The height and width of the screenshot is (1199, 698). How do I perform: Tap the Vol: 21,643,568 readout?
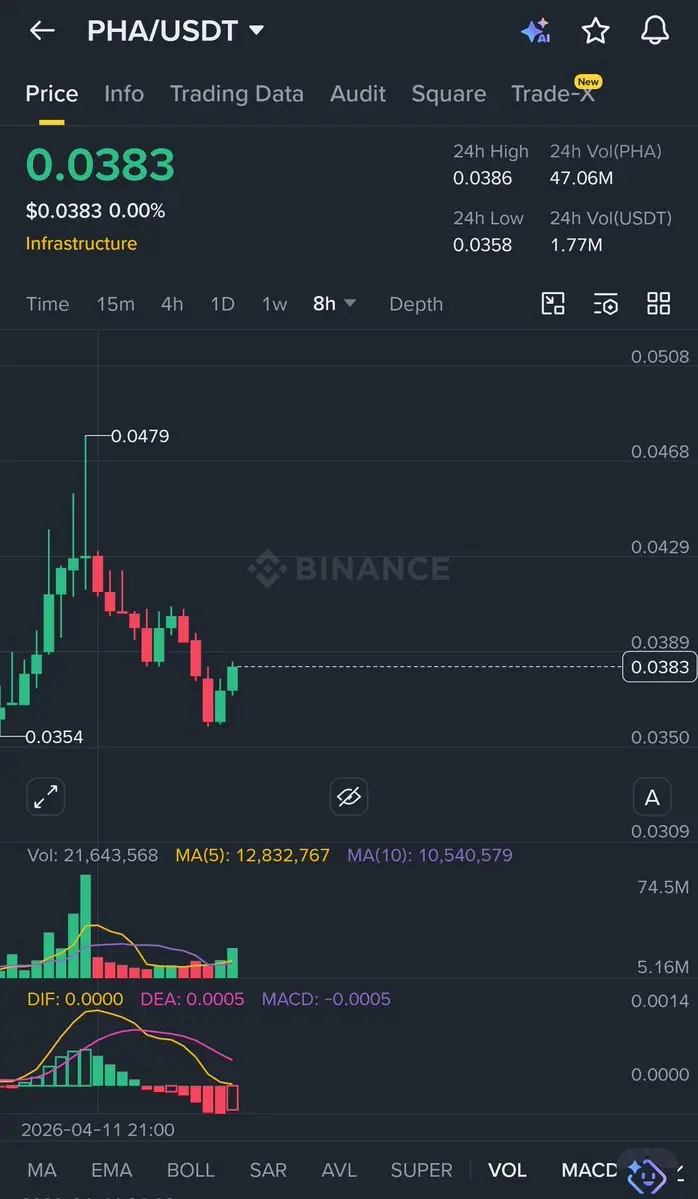coord(93,856)
